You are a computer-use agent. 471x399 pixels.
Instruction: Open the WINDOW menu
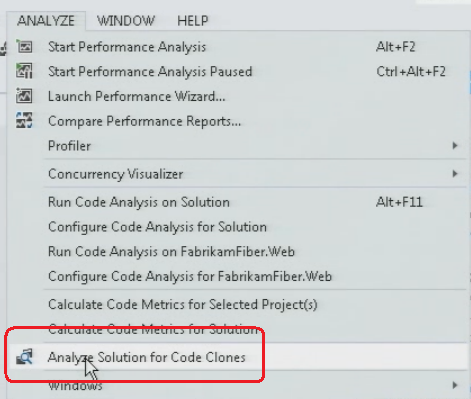coord(126,21)
